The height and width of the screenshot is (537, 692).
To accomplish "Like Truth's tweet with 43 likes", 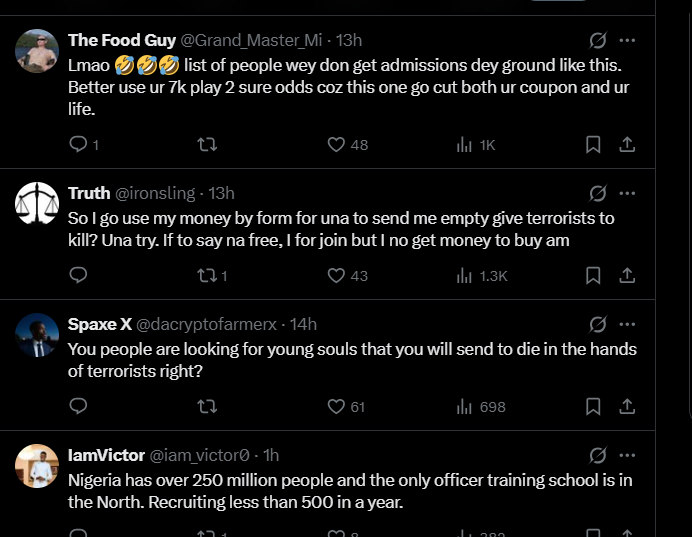I will click(337, 275).
